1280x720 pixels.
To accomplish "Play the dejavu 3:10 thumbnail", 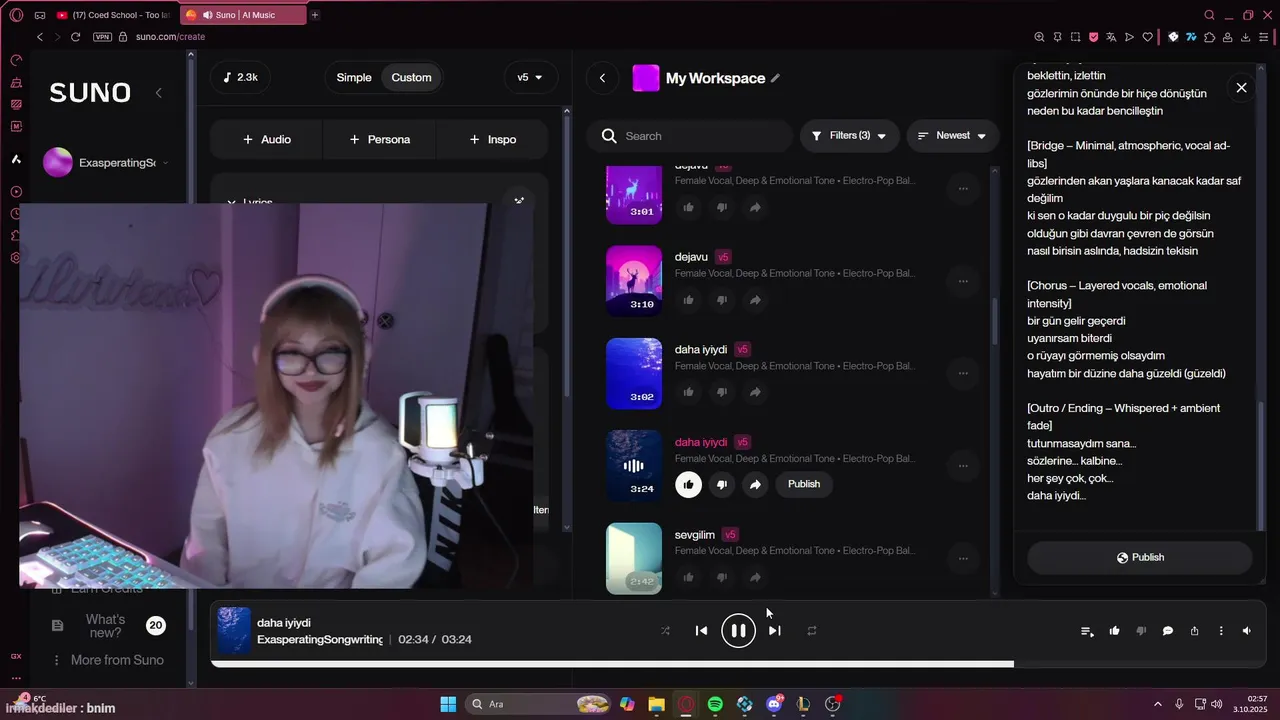I will [634, 281].
